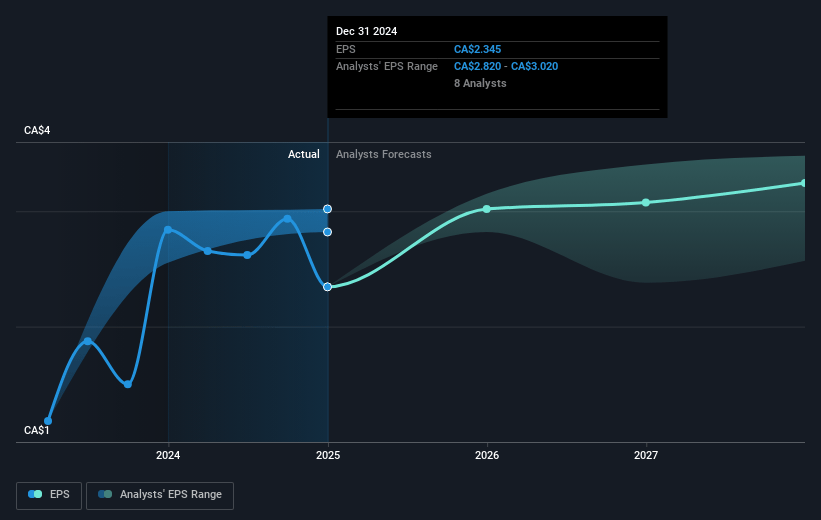Click the EPS dip point before 2024
This screenshot has width=821, height=520.
(x=128, y=384)
